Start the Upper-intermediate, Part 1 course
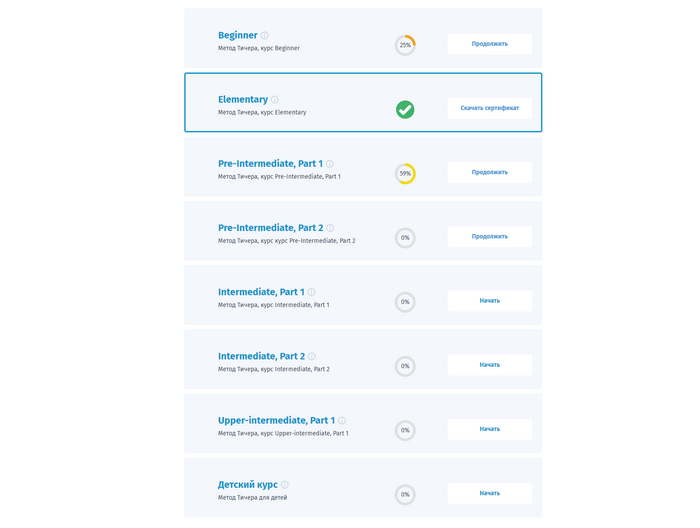This screenshot has height=528, width=700. pos(489,429)
